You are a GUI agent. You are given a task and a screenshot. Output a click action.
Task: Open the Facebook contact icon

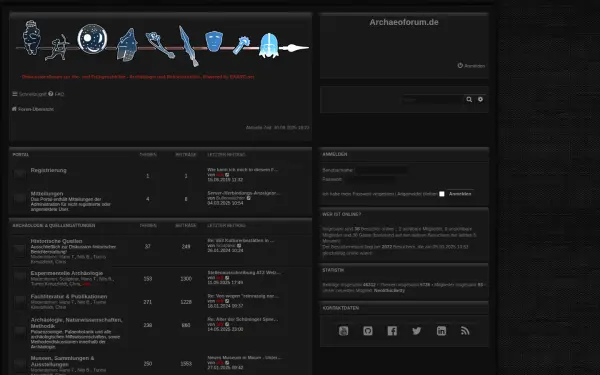[x=392, y=331]
